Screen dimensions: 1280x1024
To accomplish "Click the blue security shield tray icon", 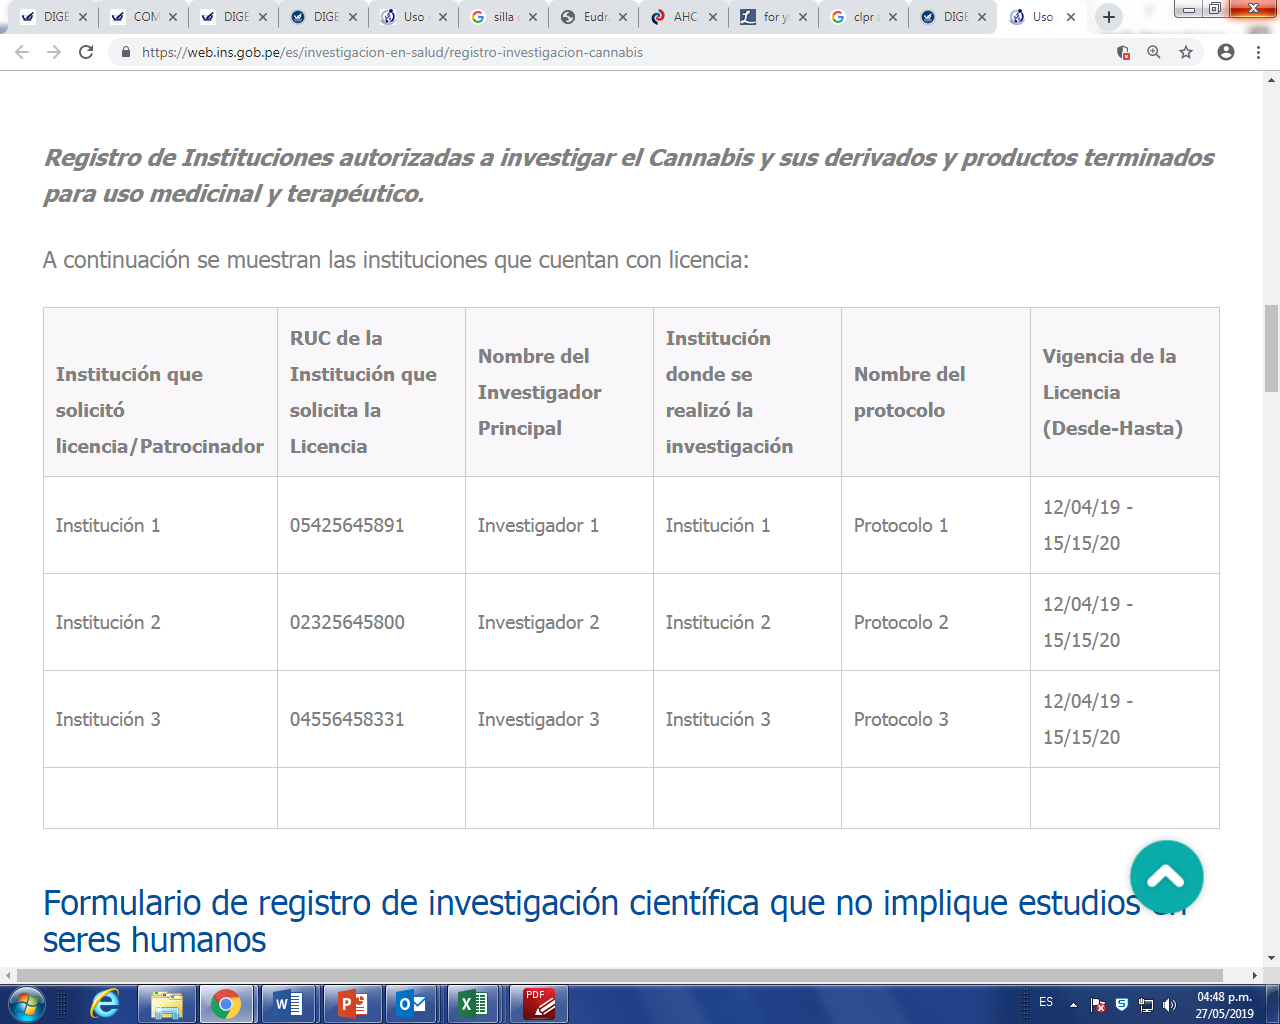I will point(1122,1004).
